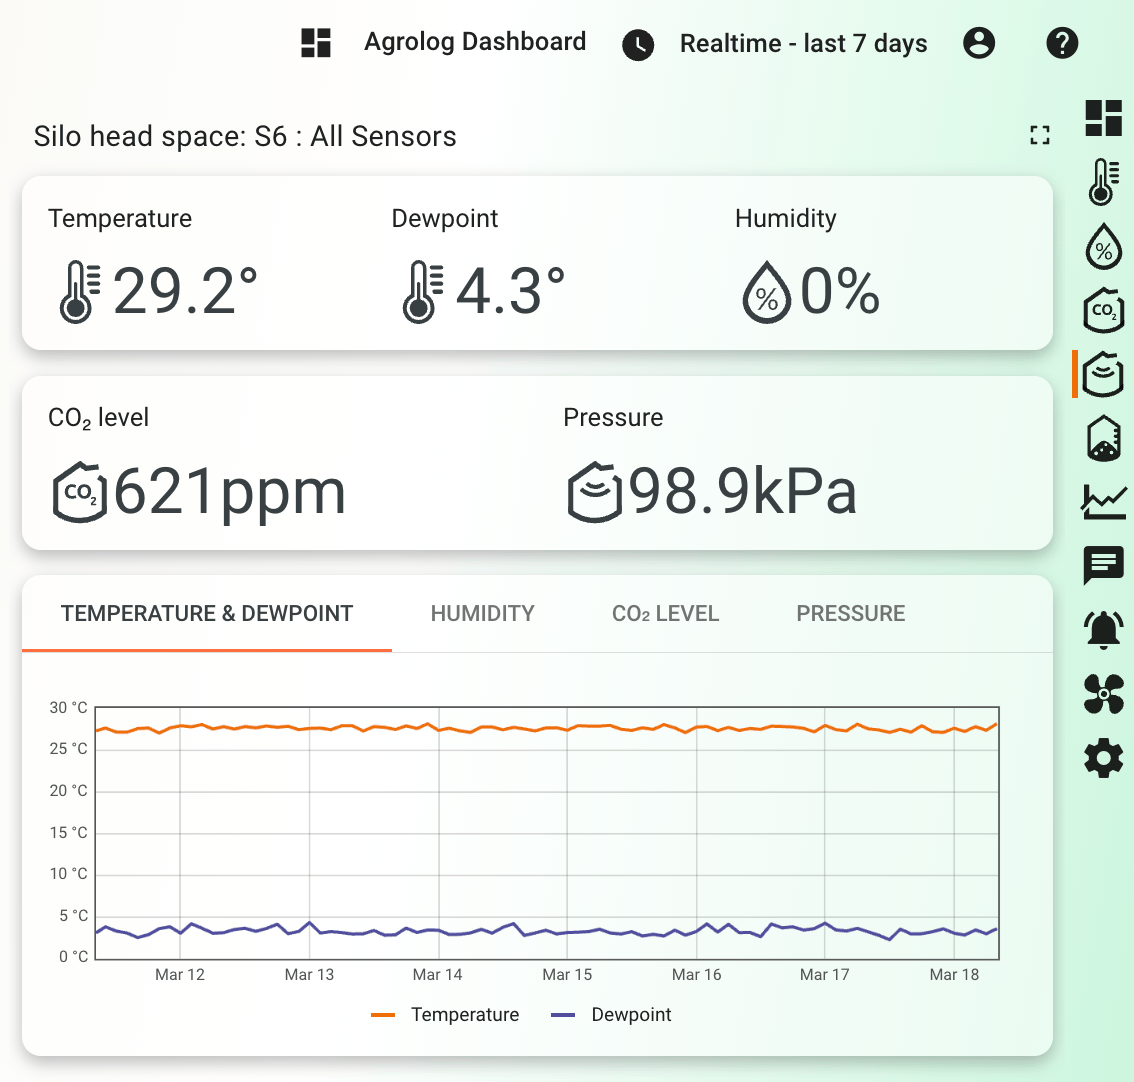Screen dimensions: 1134x1082
Task: Select the silo head space pressure icon
Action: point(1103,375)
